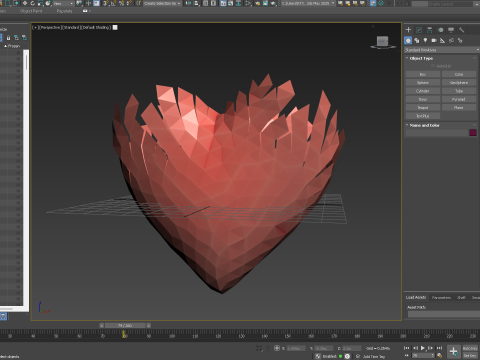Click the Sphere primitive button
This screenshot has height=360, width=480.
click(x=423, y=83)
